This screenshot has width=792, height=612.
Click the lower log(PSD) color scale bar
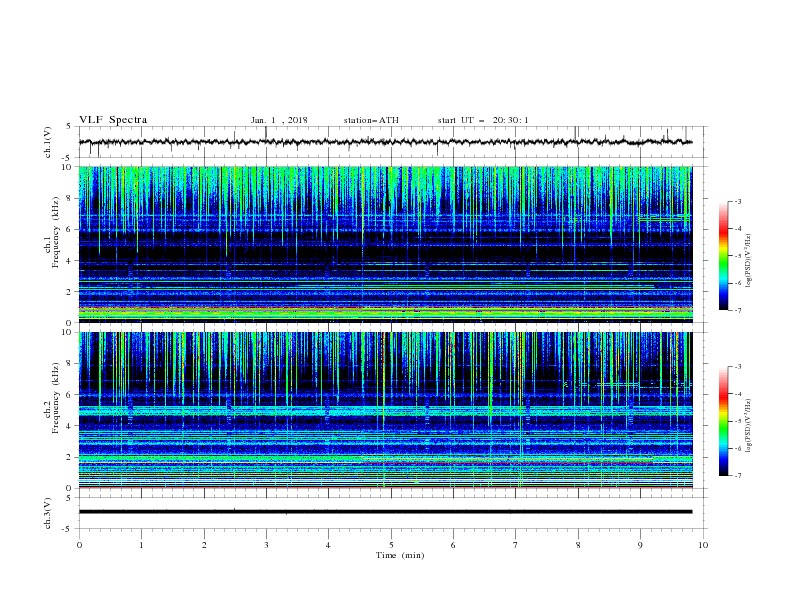tap(724, 421)
